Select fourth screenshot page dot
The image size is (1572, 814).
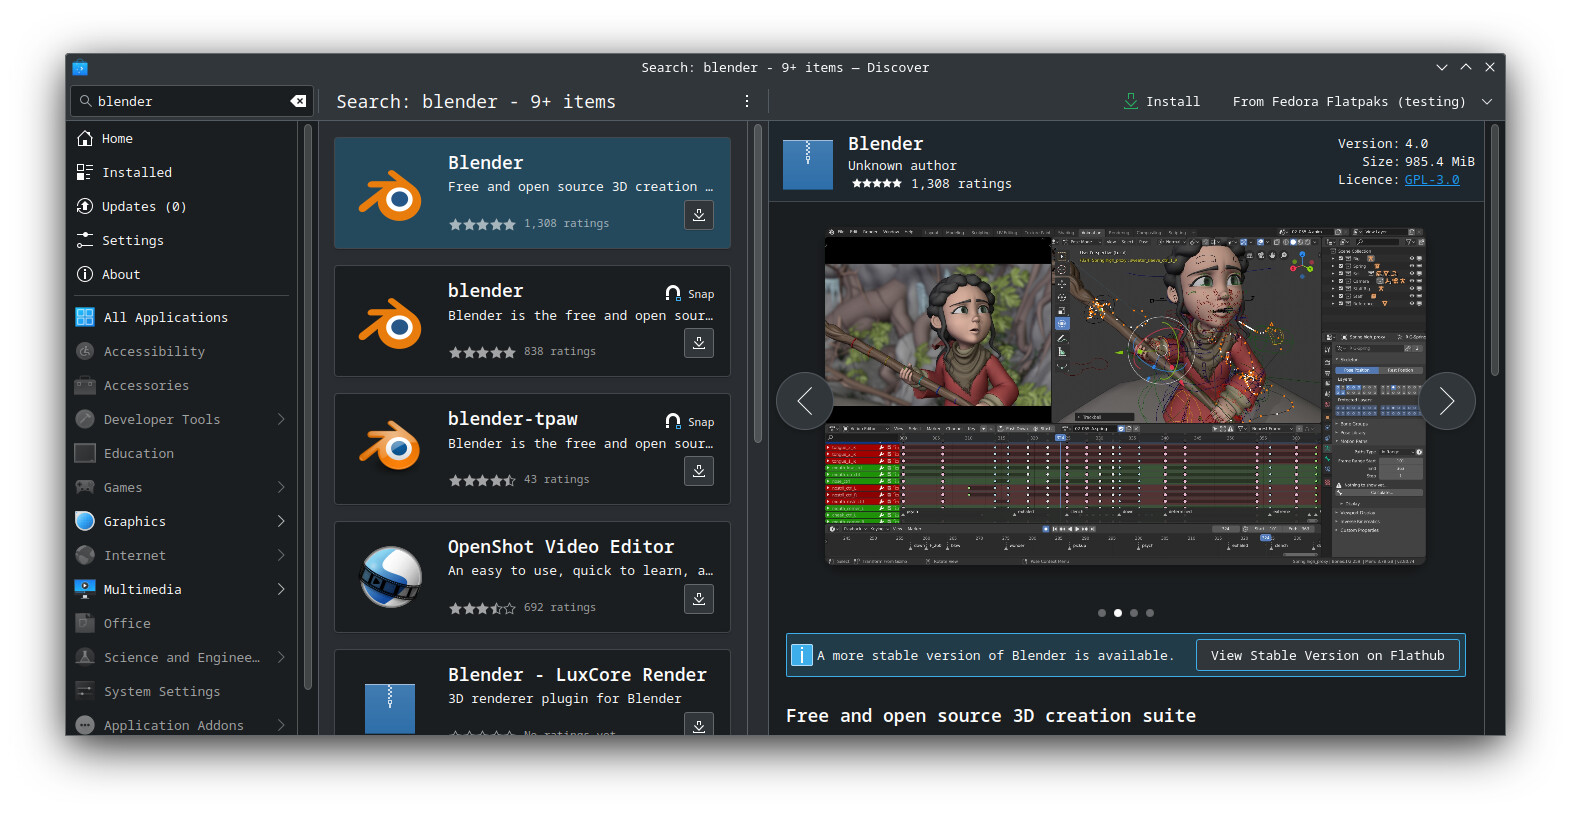[x=1150, y=613]
